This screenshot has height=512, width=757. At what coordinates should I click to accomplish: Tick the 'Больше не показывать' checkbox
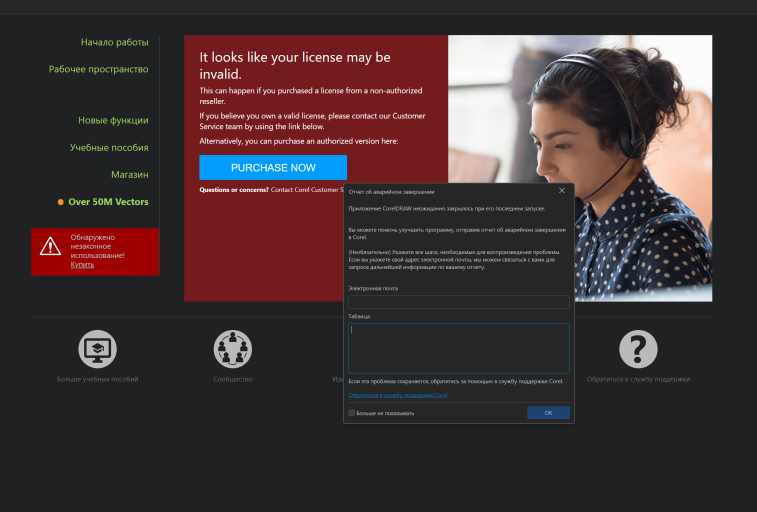pos(351,413)
